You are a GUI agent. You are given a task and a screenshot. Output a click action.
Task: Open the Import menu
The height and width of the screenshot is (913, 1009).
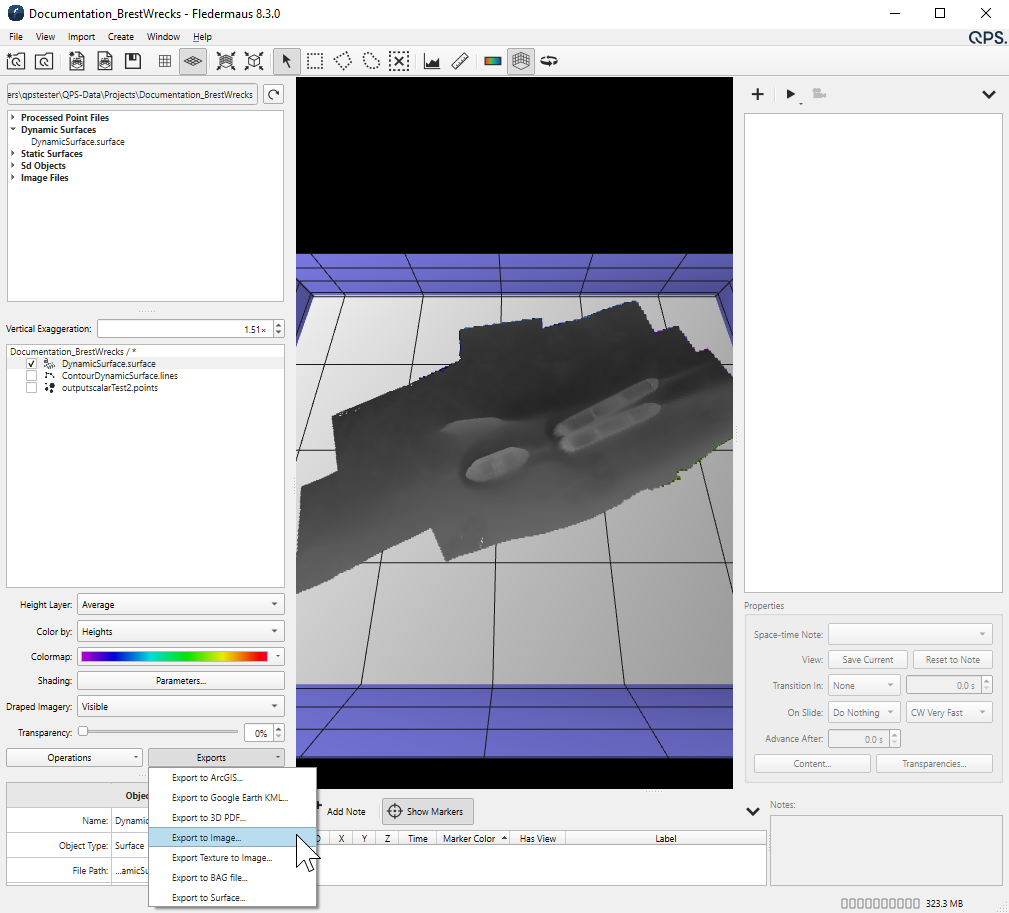pos(81,37)
